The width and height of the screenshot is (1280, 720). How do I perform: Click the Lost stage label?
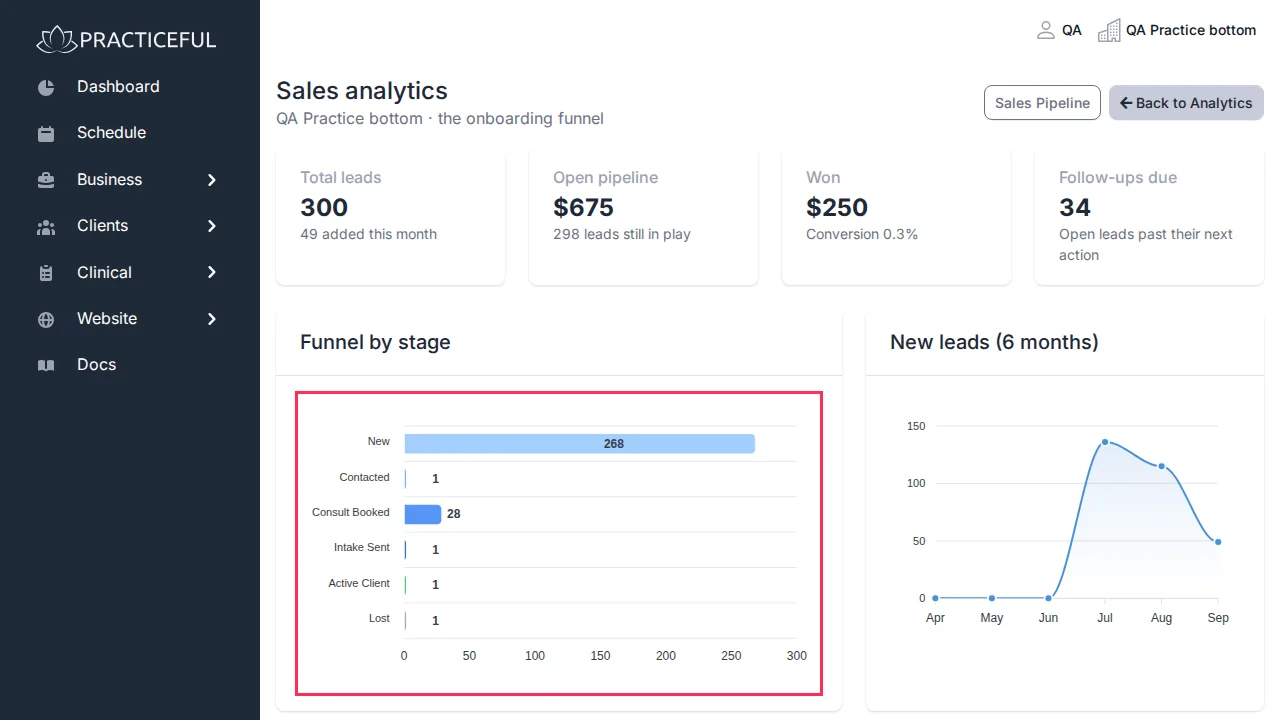(x=379, y=619)
